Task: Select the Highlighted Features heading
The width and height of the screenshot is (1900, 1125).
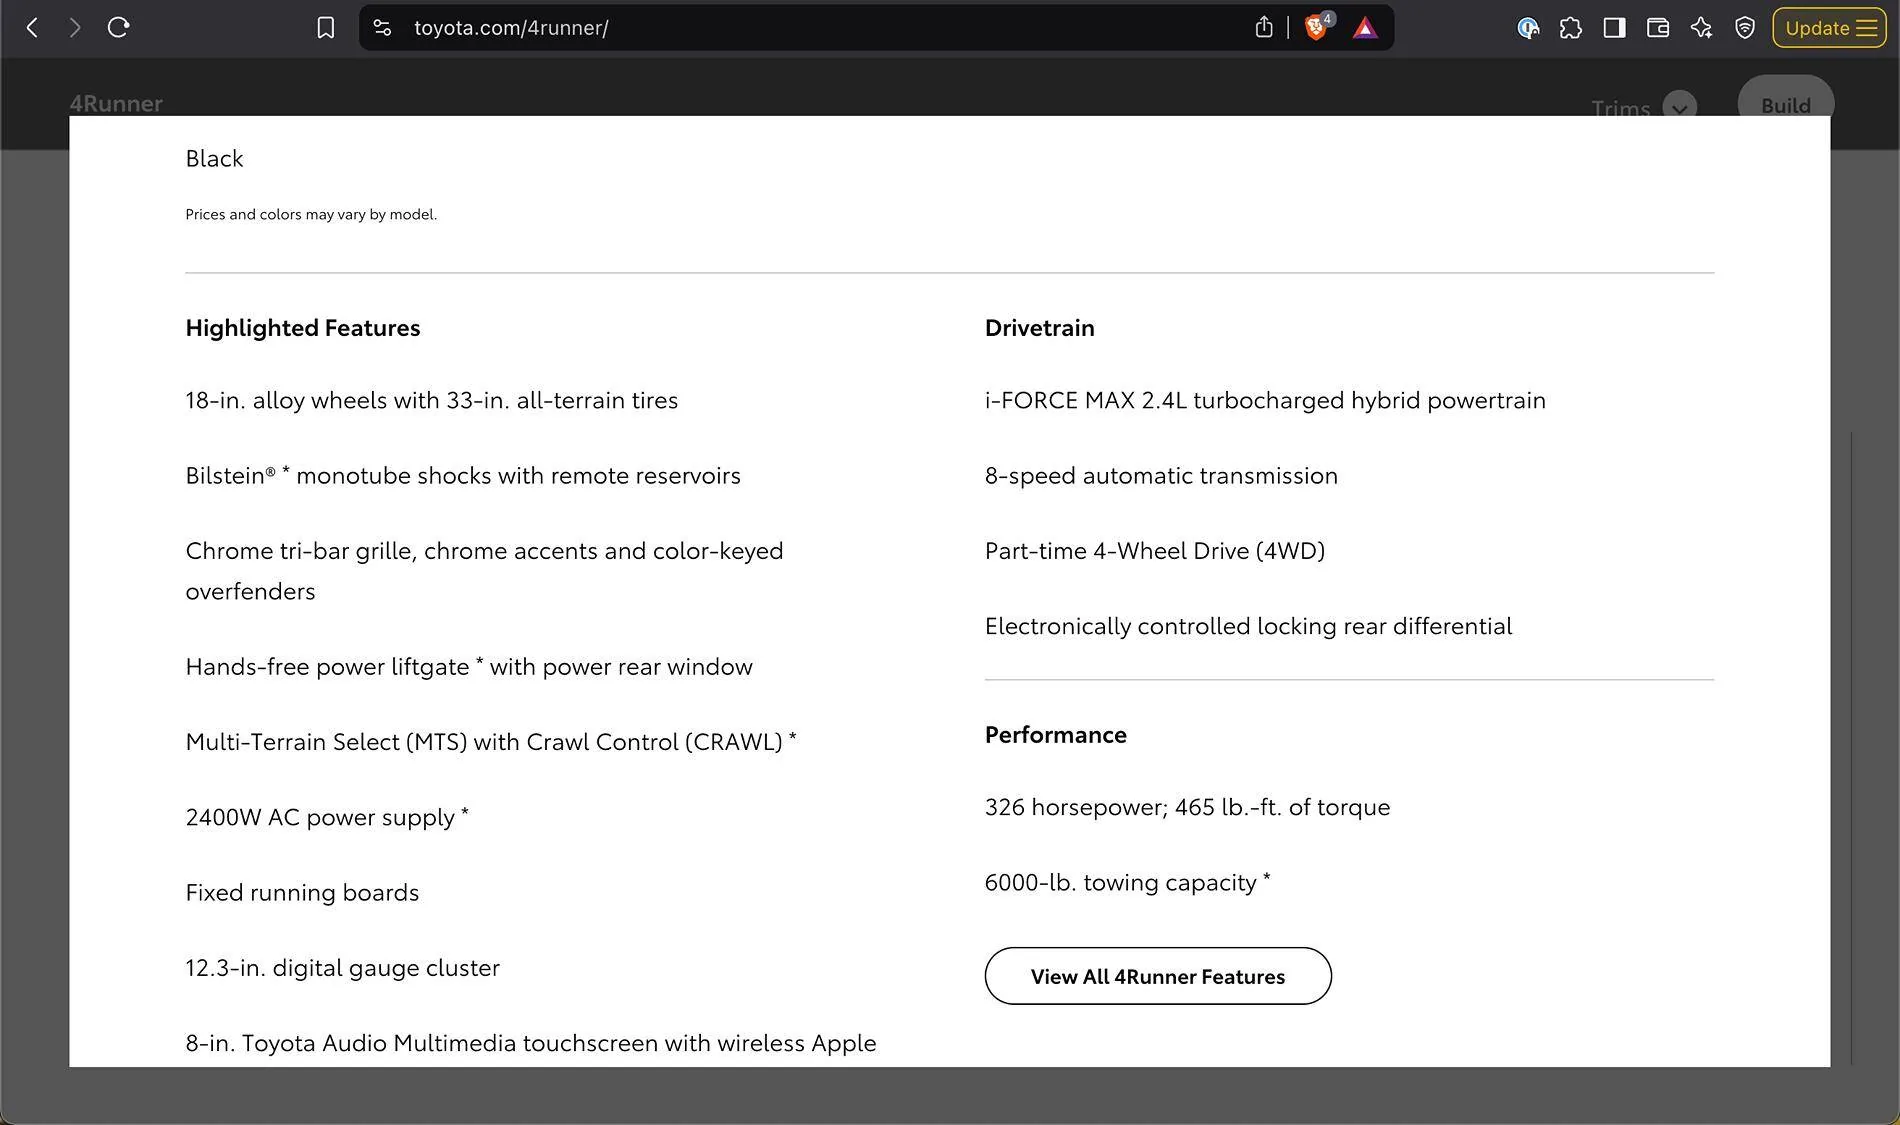Action: coord(303,328)
